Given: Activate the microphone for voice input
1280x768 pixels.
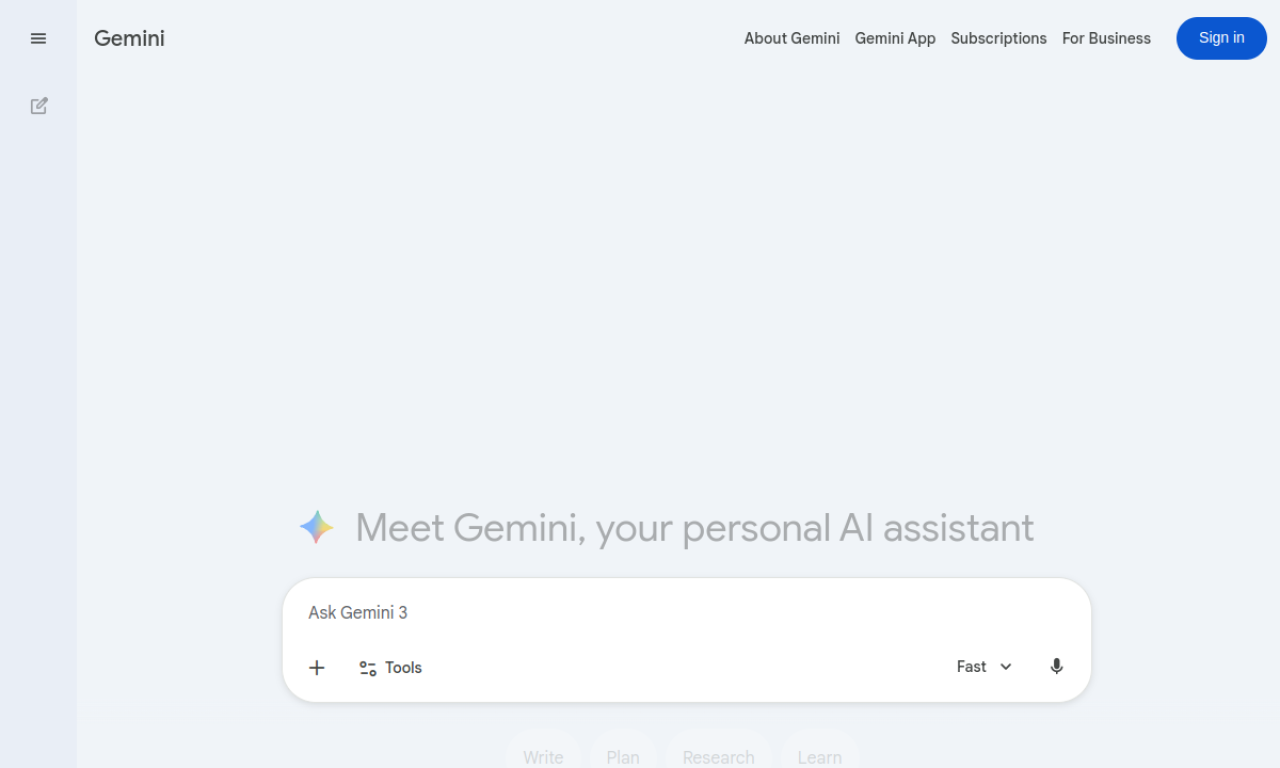Looking at the screenshot, I should coord(1056,666).
